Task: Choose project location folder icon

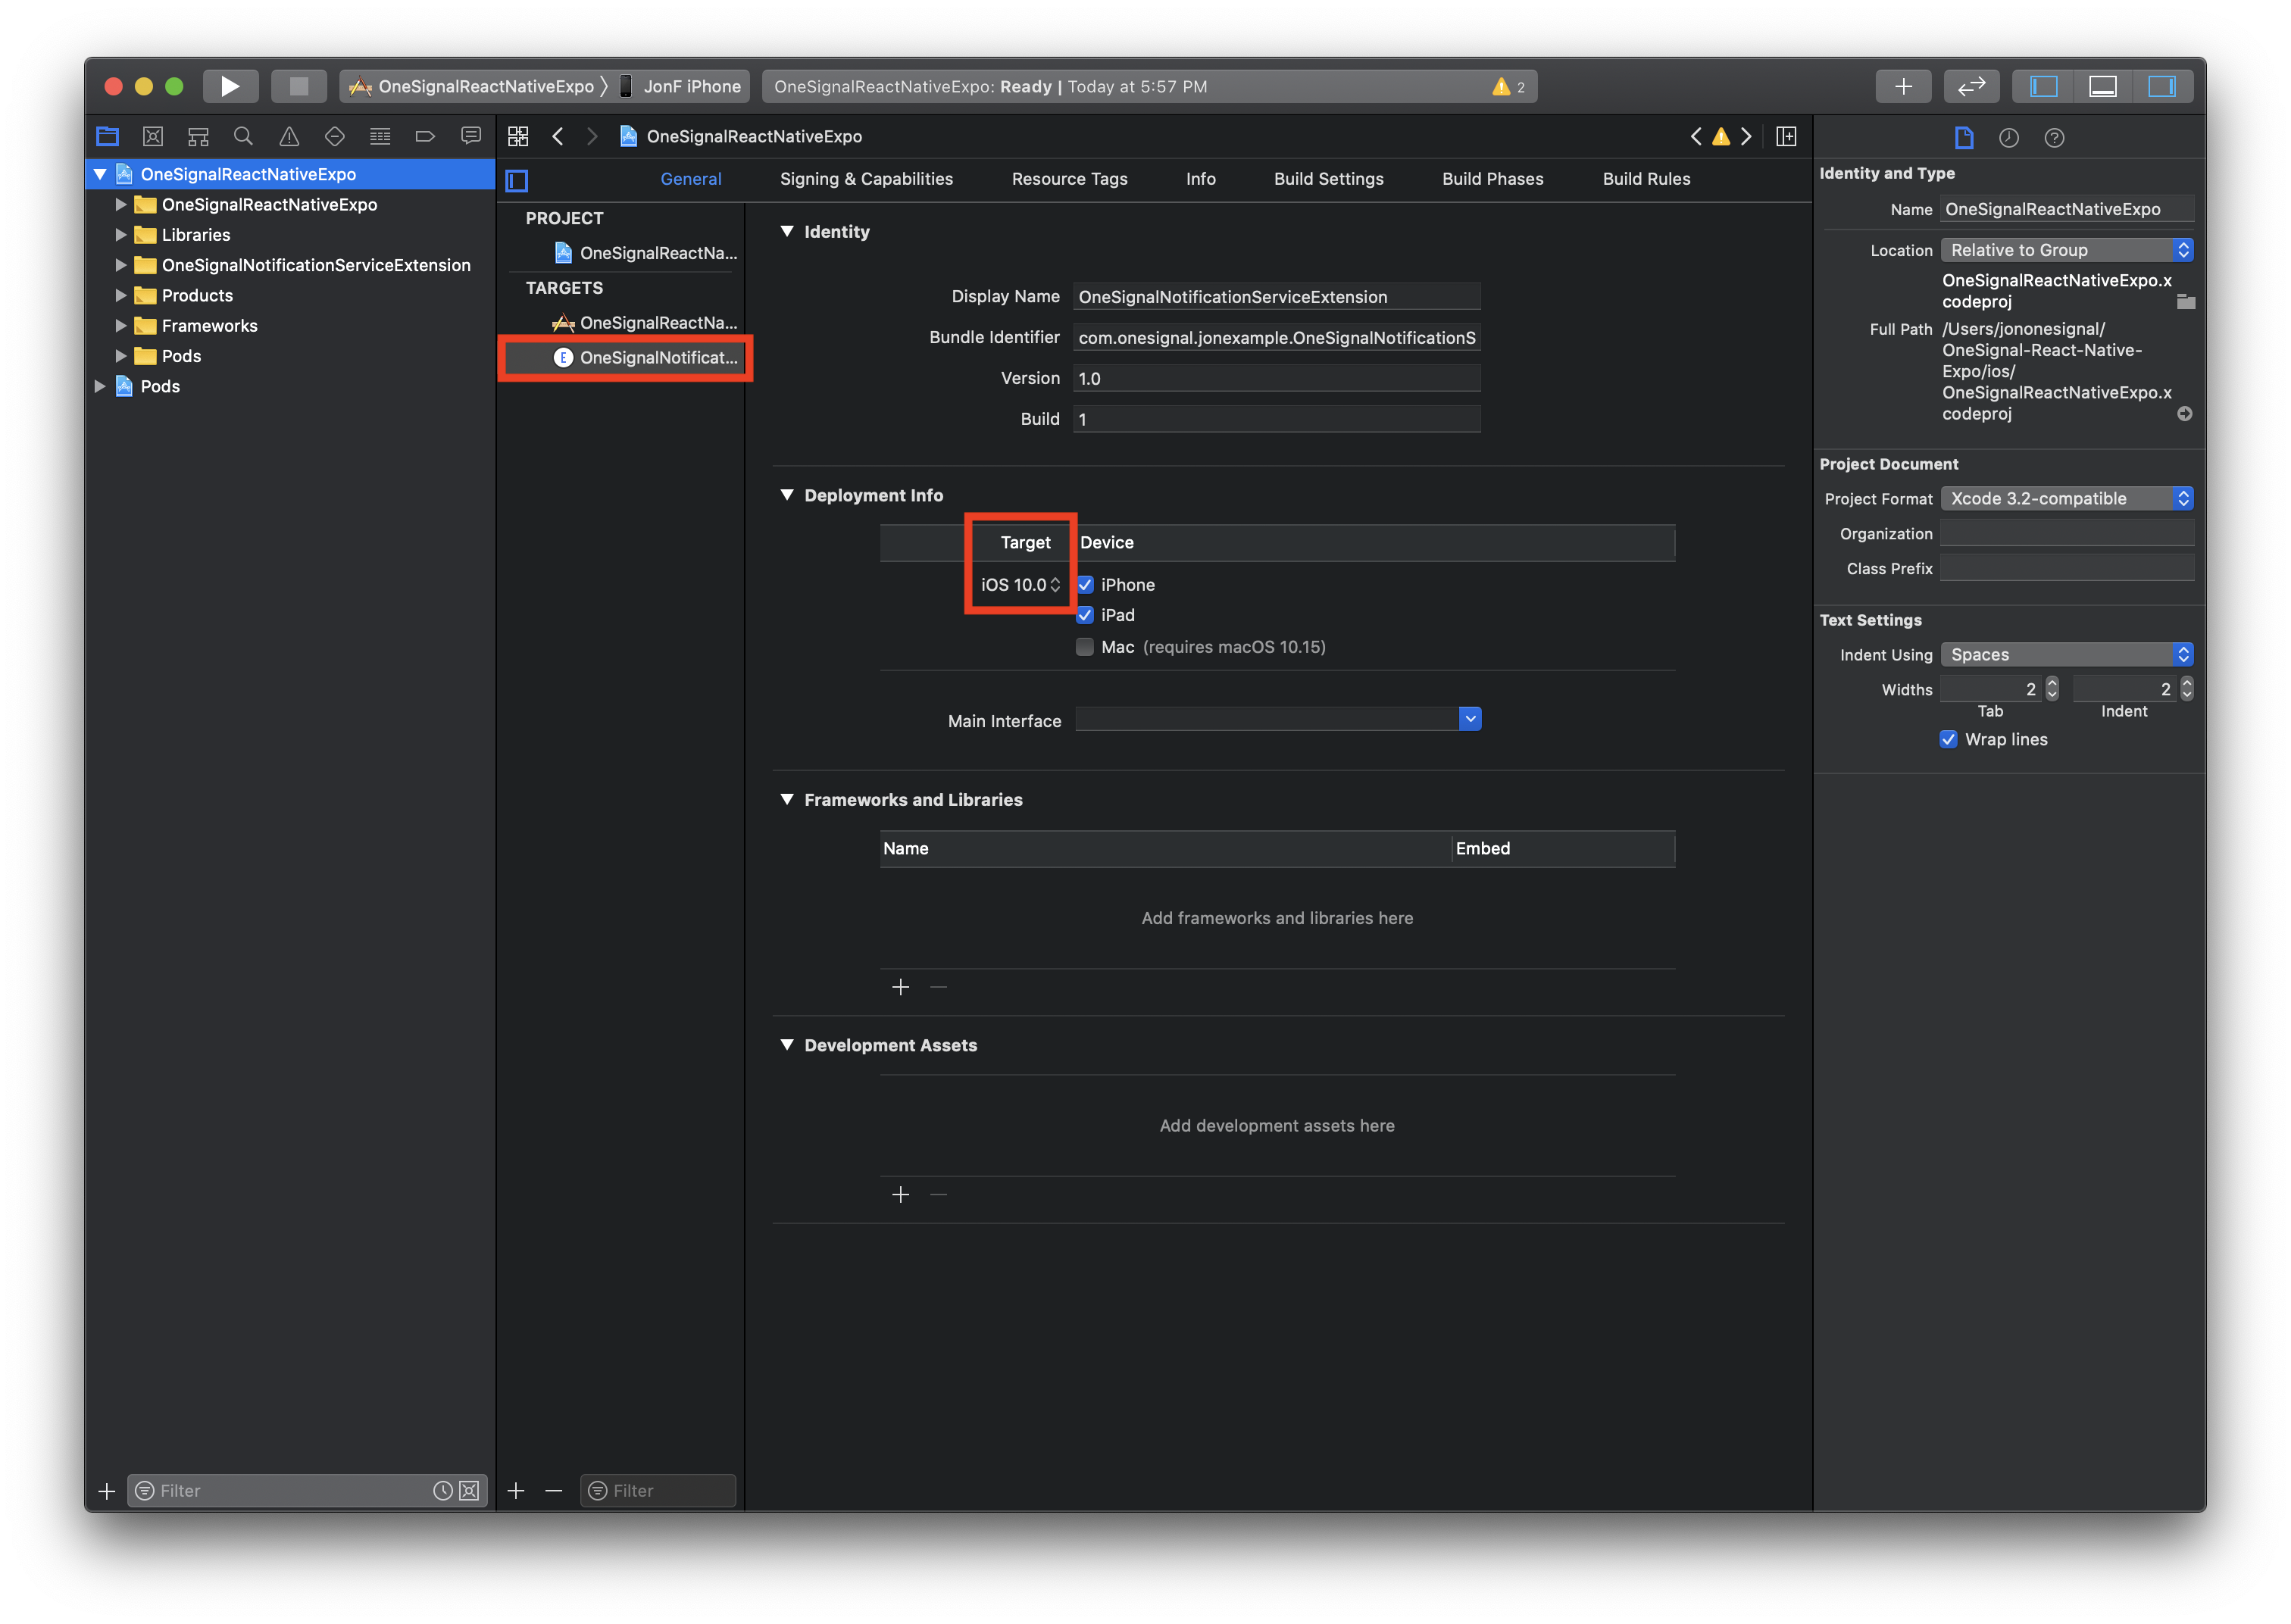Action: coord(2186,302)
